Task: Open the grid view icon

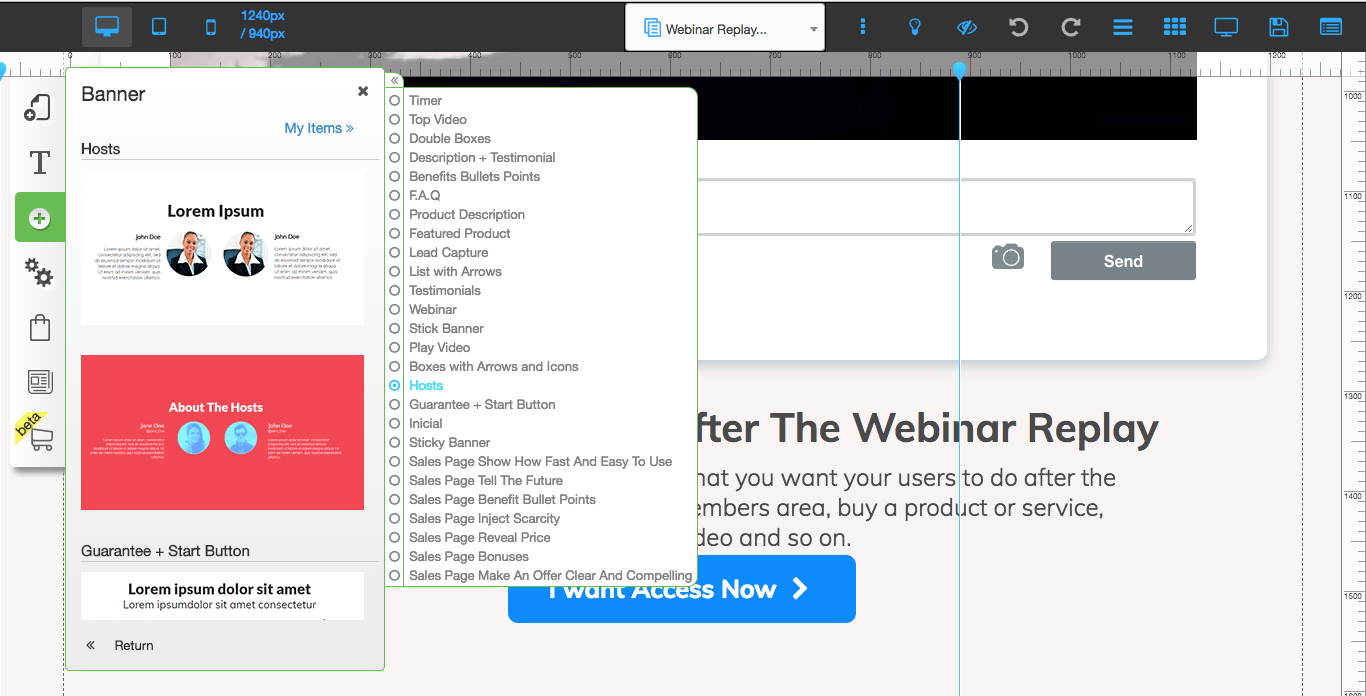Action: point(1175,27)
